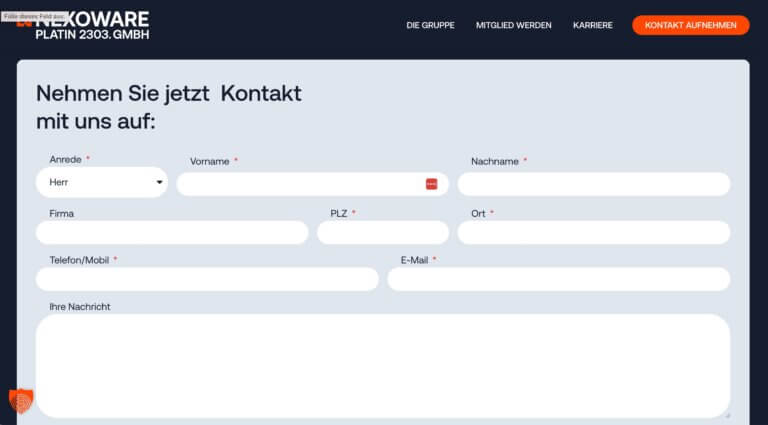Viewport: 768px width, 425px height.
Task: Select the PLZ input field
Action: click(383, 232)
